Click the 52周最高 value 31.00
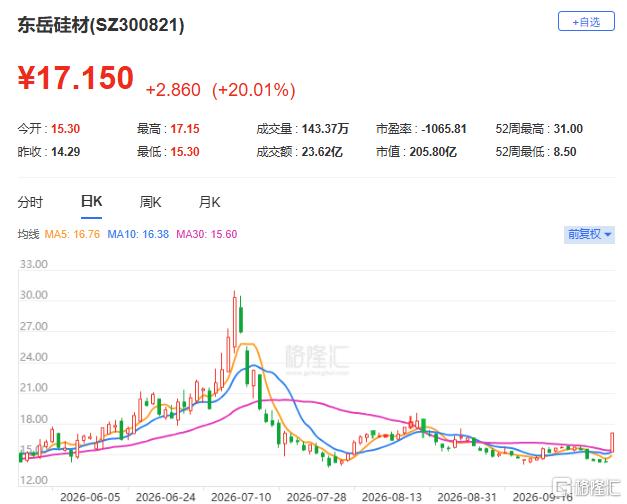Viewport: 627px width, 504px height. point(568,129)
